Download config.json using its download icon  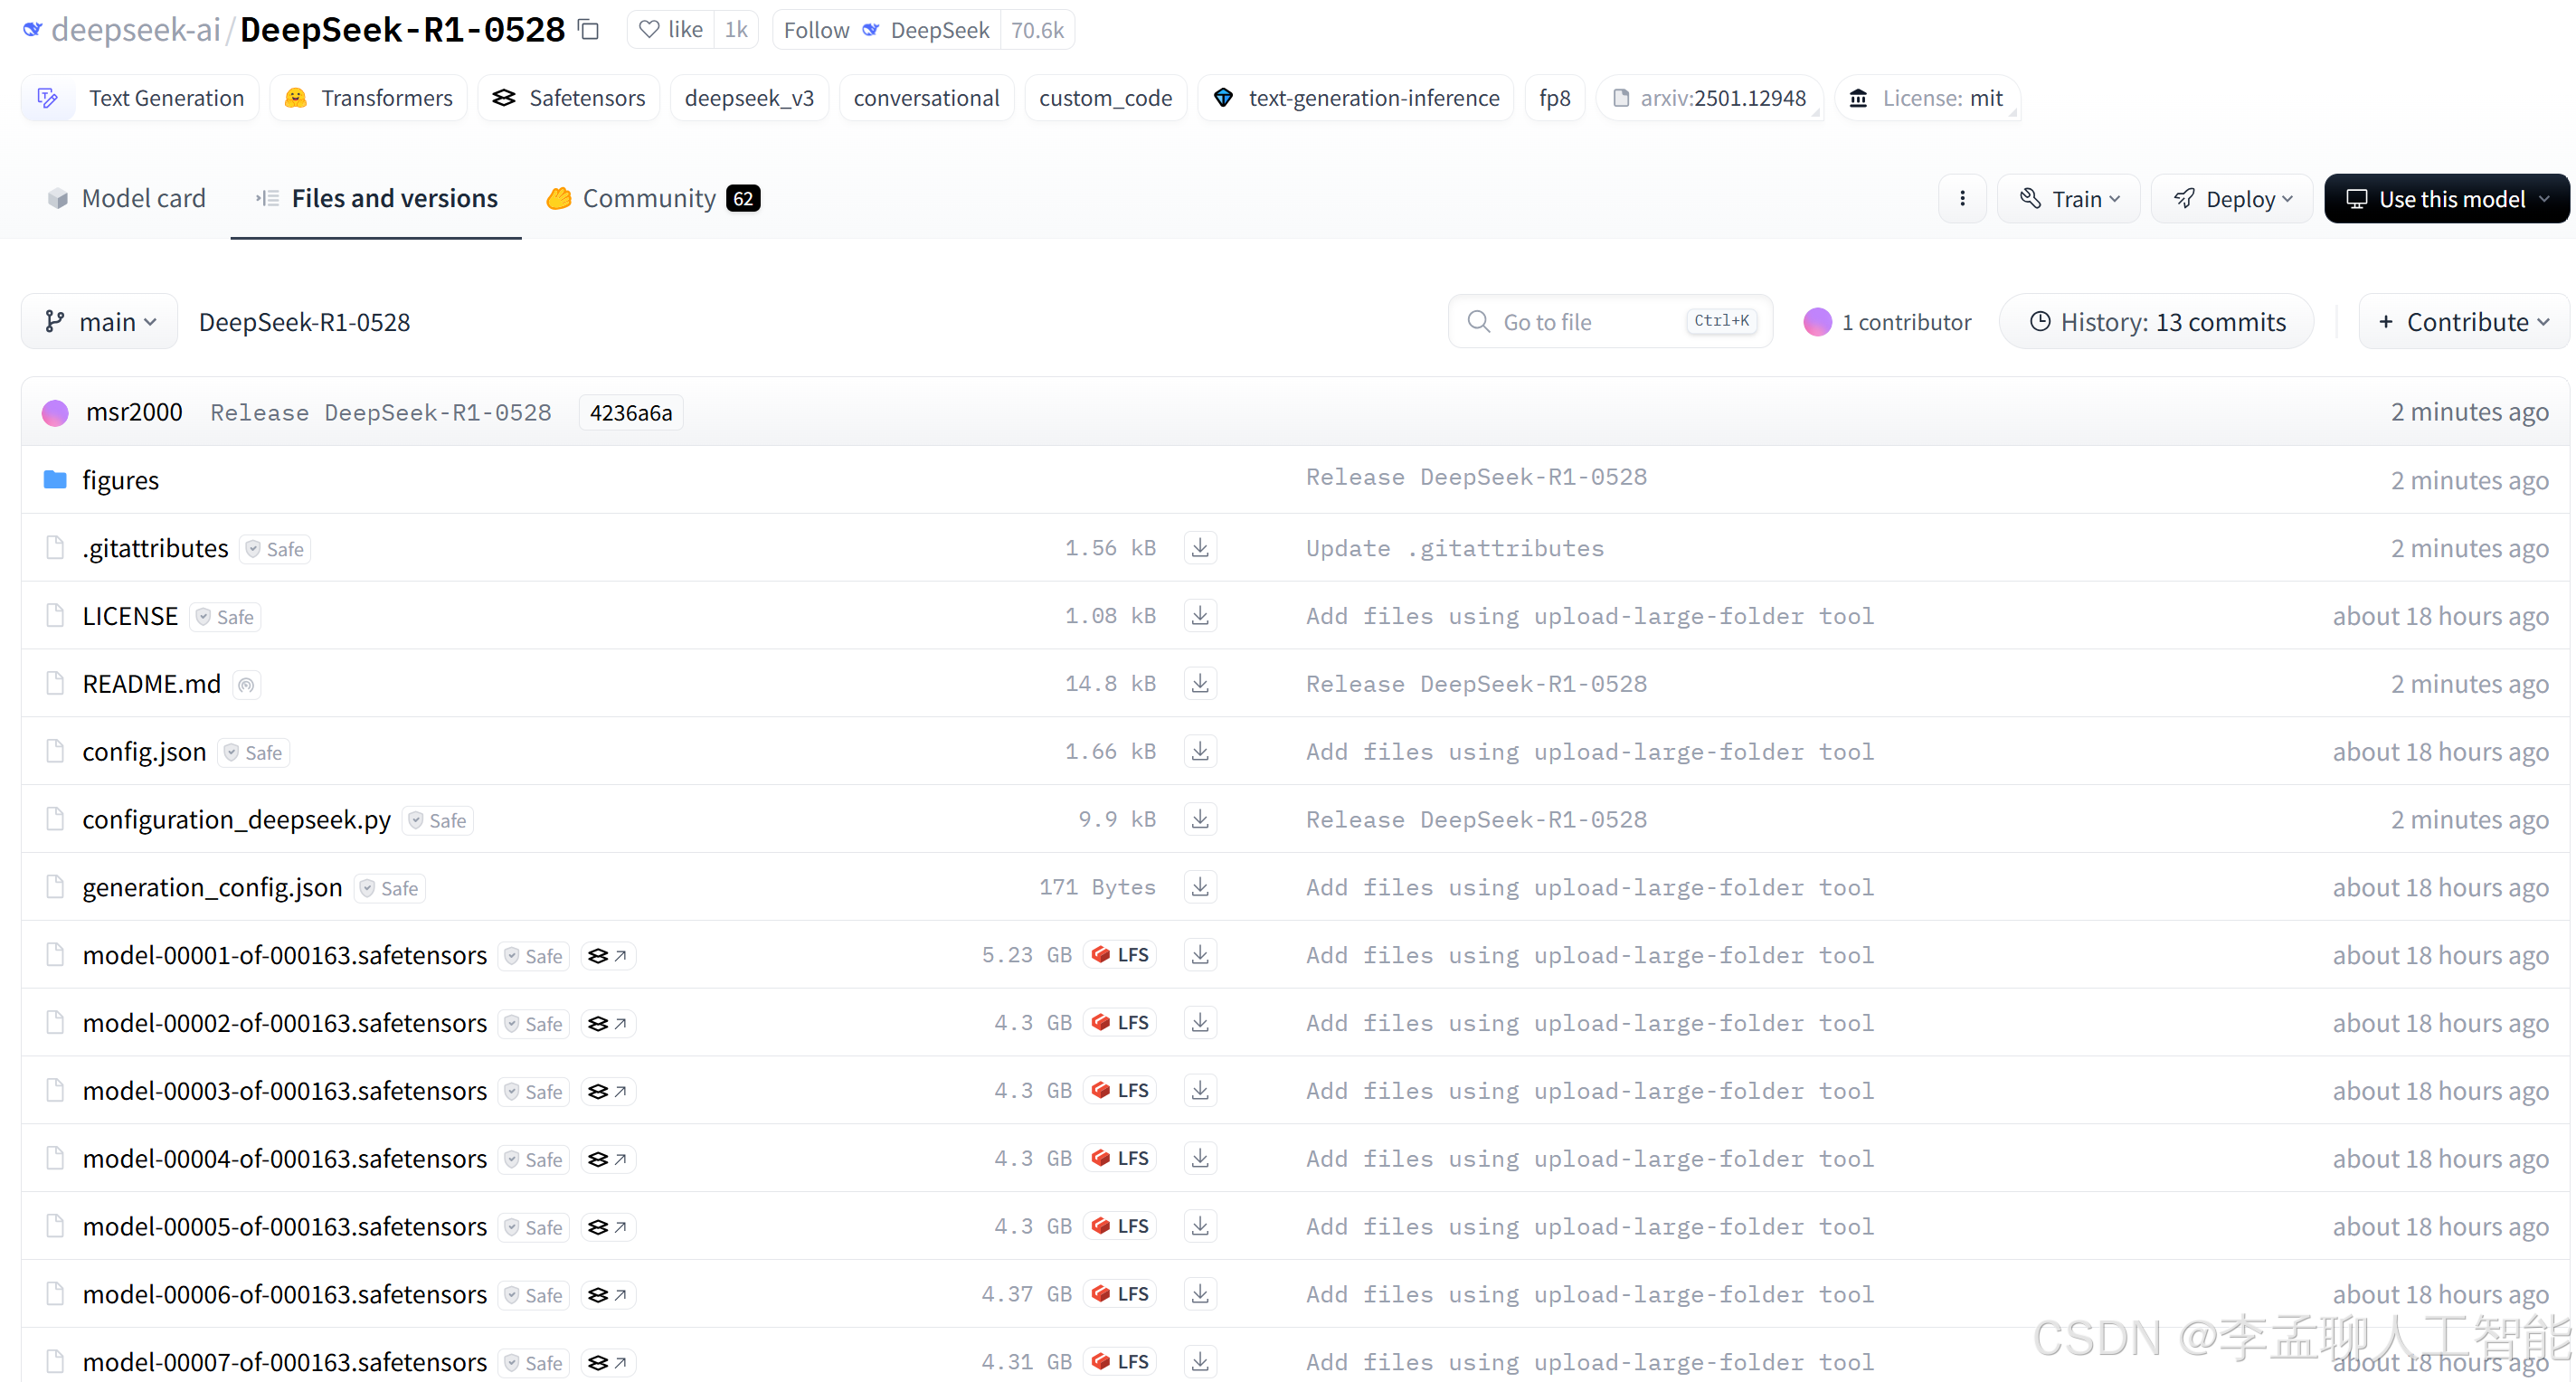coord(1199,751)
